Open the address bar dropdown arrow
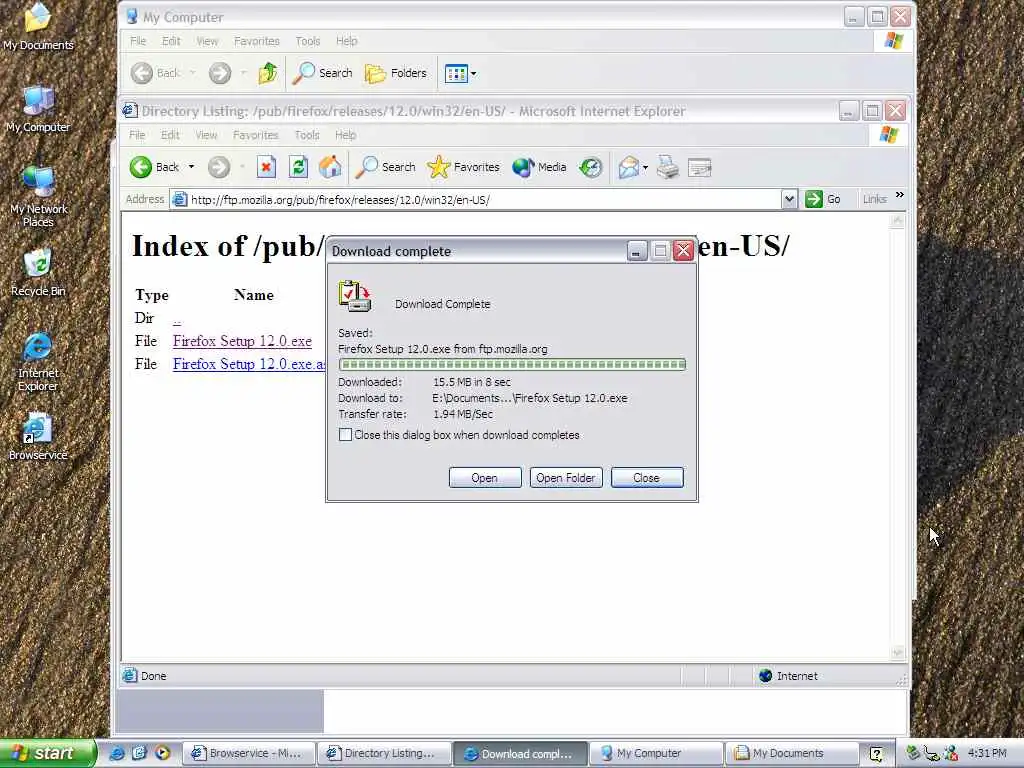 [x=789, y=199]
